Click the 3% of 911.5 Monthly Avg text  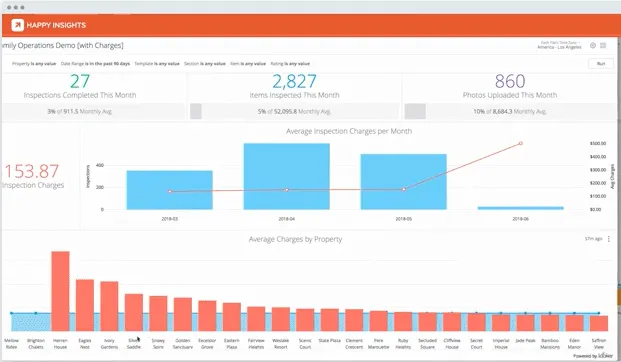80,112
